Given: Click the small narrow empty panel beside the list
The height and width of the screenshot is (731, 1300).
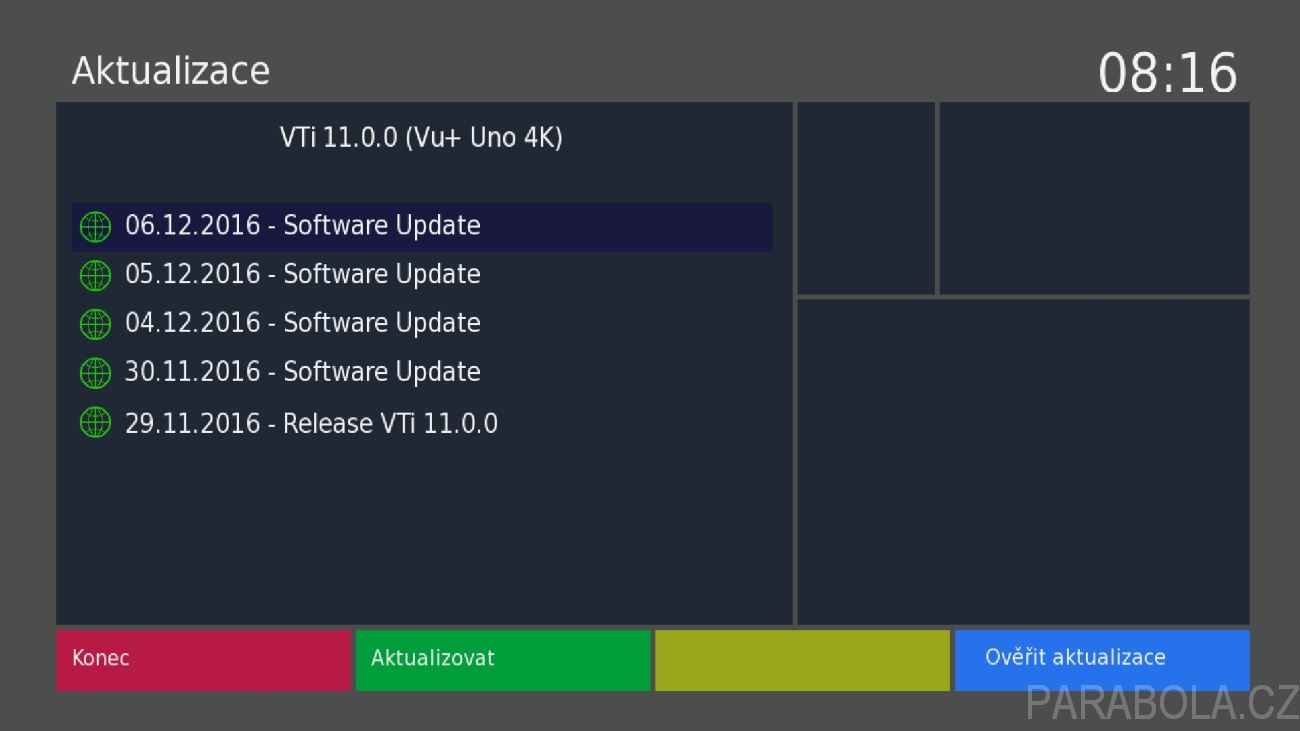Looking at the screenshot, I should point(866,198).
